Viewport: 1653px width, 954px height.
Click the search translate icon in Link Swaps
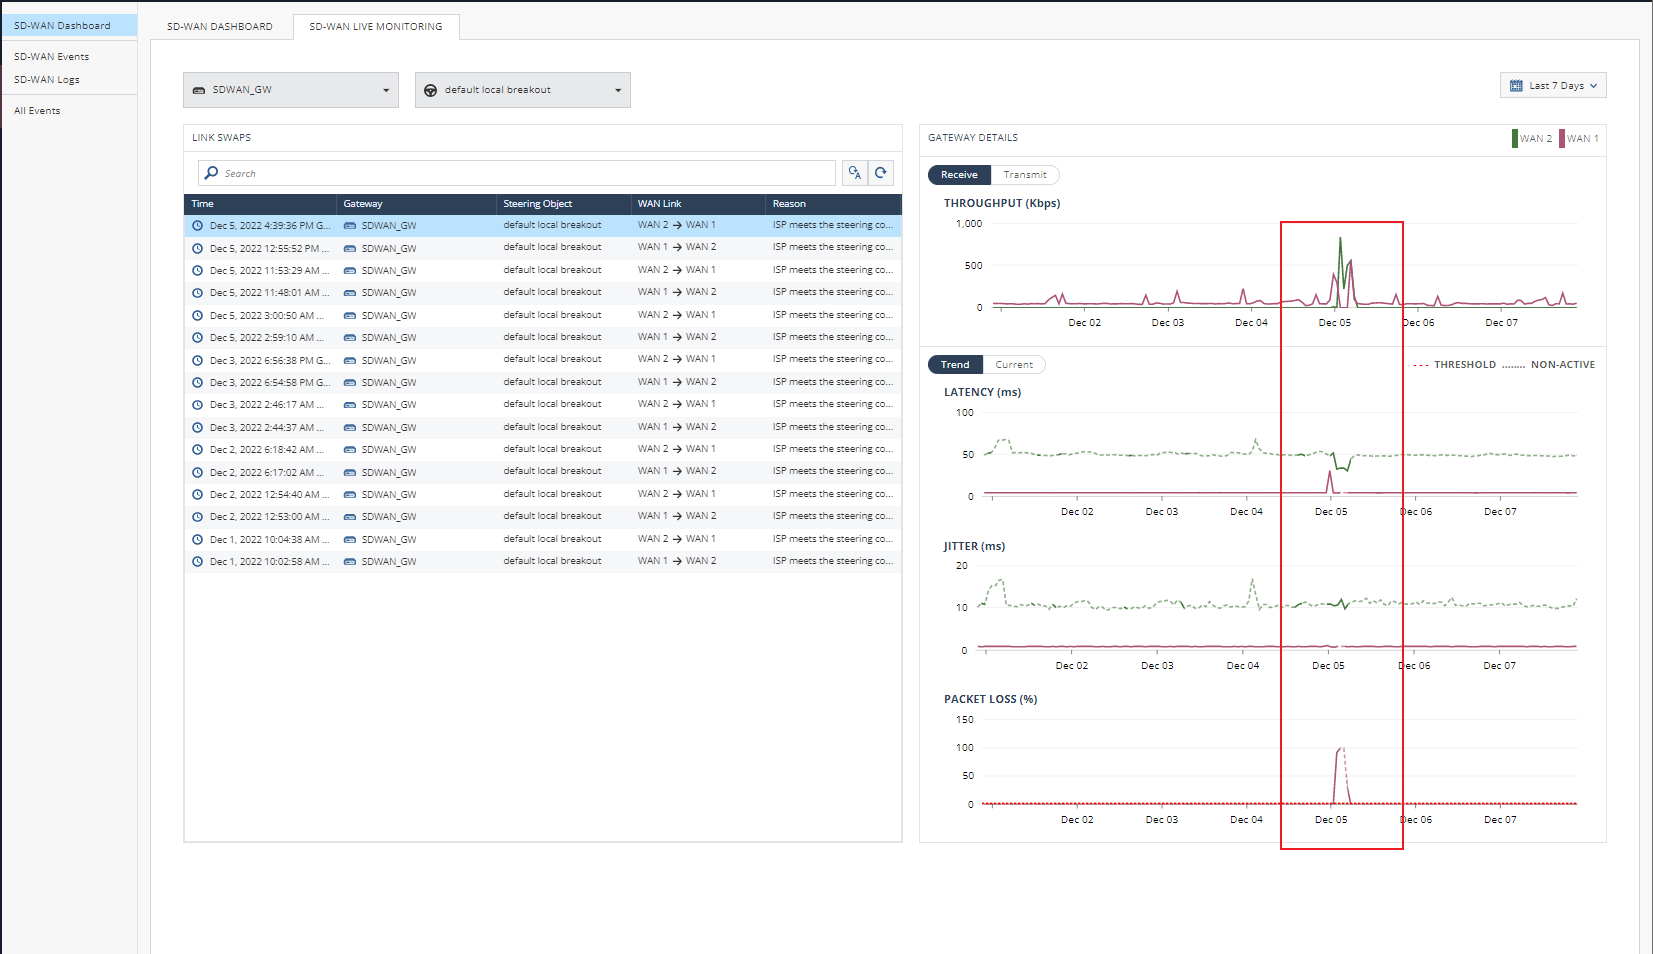point(855,172)
